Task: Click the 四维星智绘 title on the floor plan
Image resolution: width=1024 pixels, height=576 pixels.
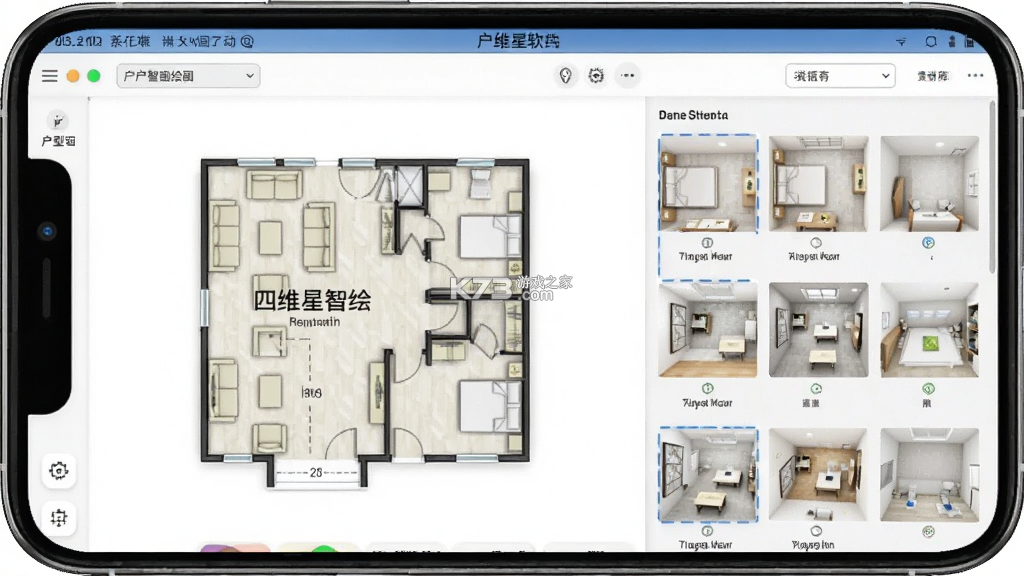Action: point(312,300)
